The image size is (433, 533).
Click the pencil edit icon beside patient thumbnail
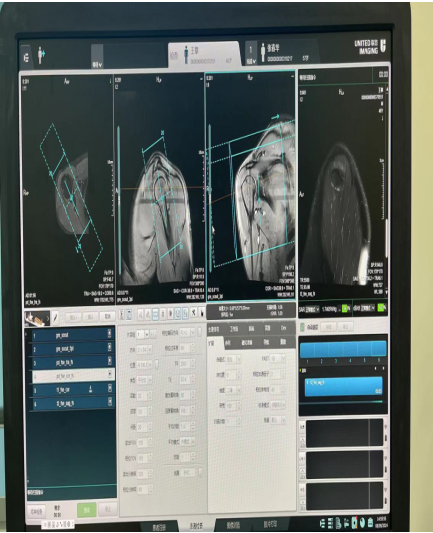coord(55,318)
